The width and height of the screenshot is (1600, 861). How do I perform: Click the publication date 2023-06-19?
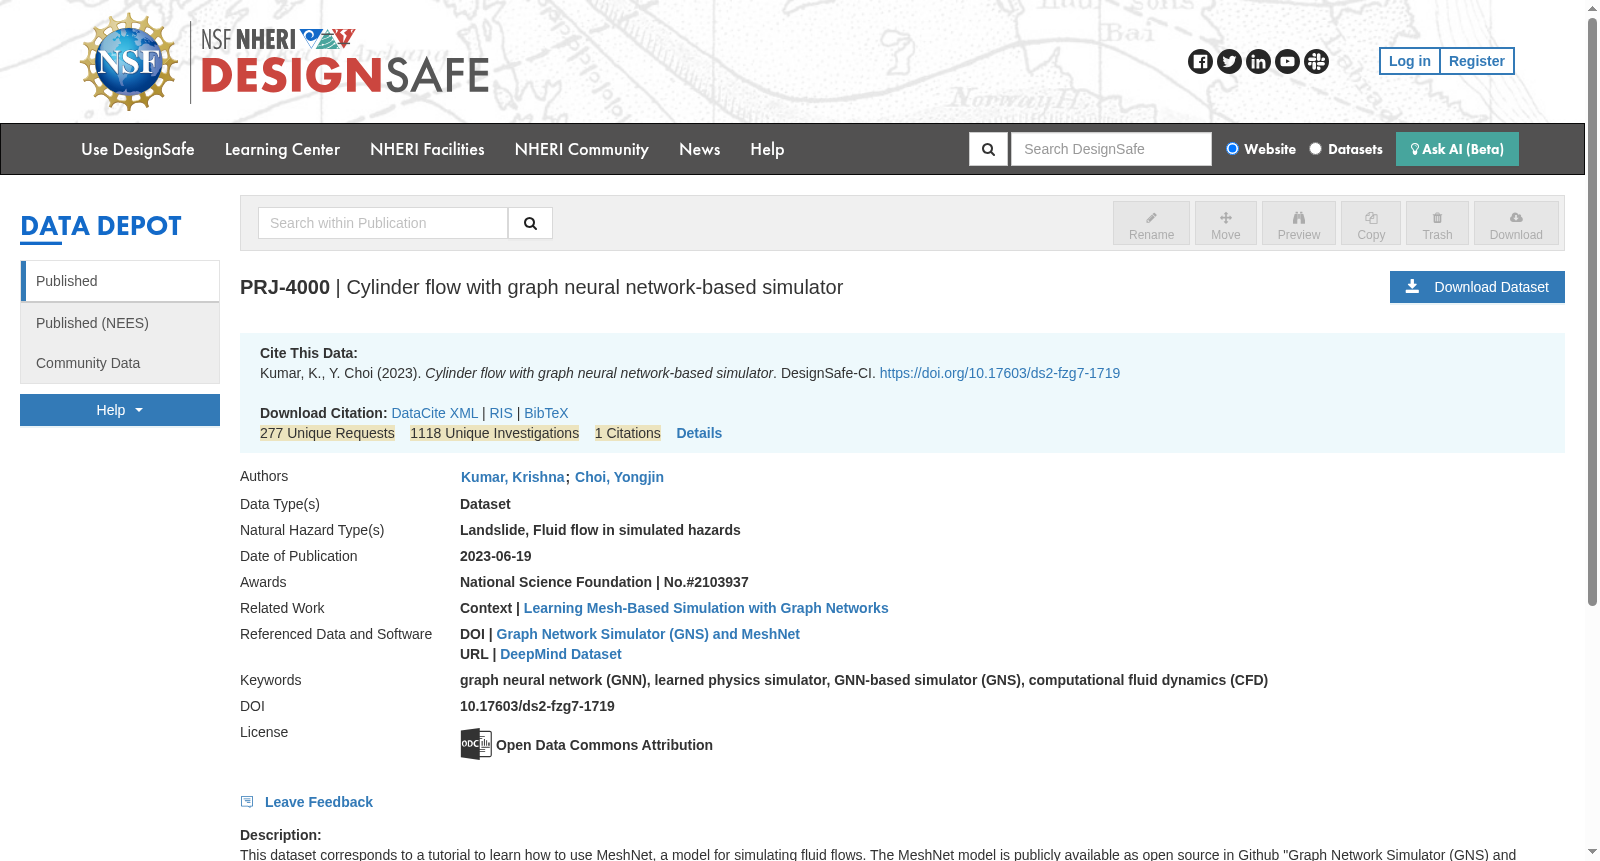496,556
